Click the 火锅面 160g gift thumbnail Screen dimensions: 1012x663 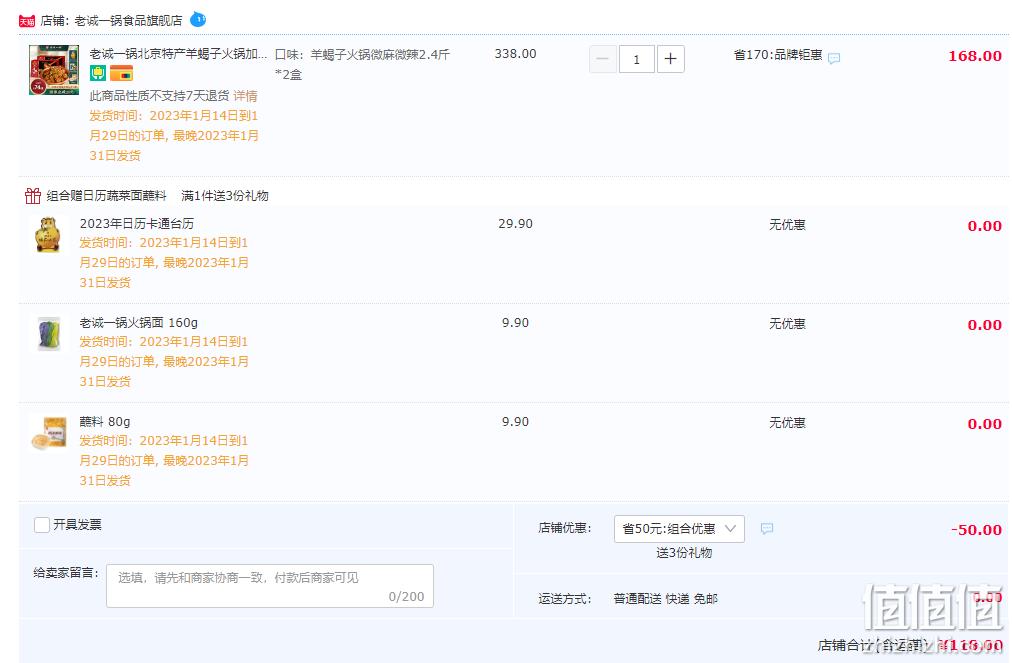[49, 333]
